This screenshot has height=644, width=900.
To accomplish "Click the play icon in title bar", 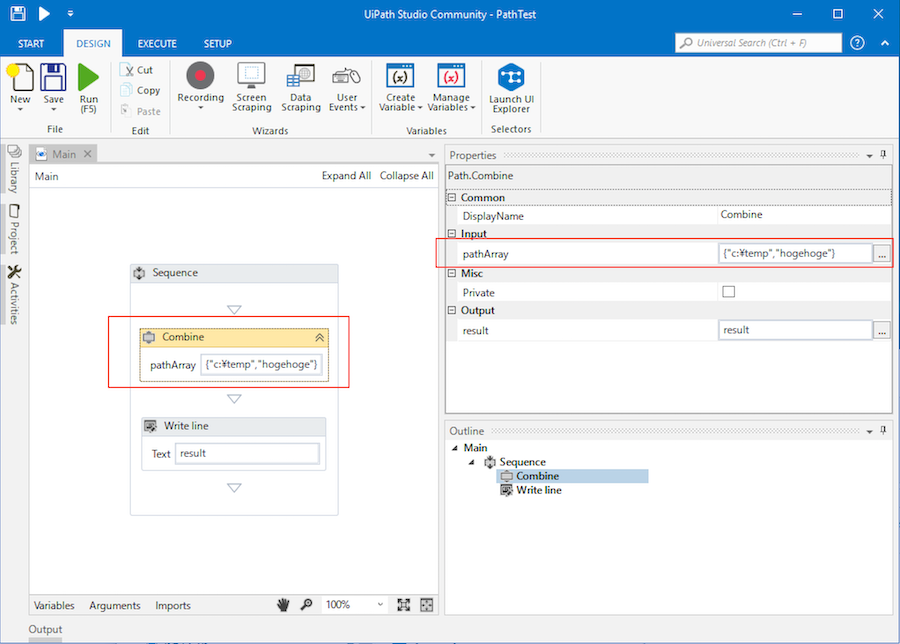I will (x=44, y=13).
